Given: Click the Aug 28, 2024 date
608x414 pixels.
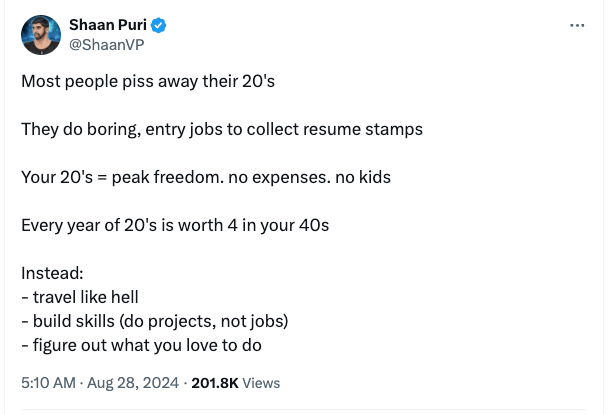Looking at the screenshot, I should coord(133,383).
